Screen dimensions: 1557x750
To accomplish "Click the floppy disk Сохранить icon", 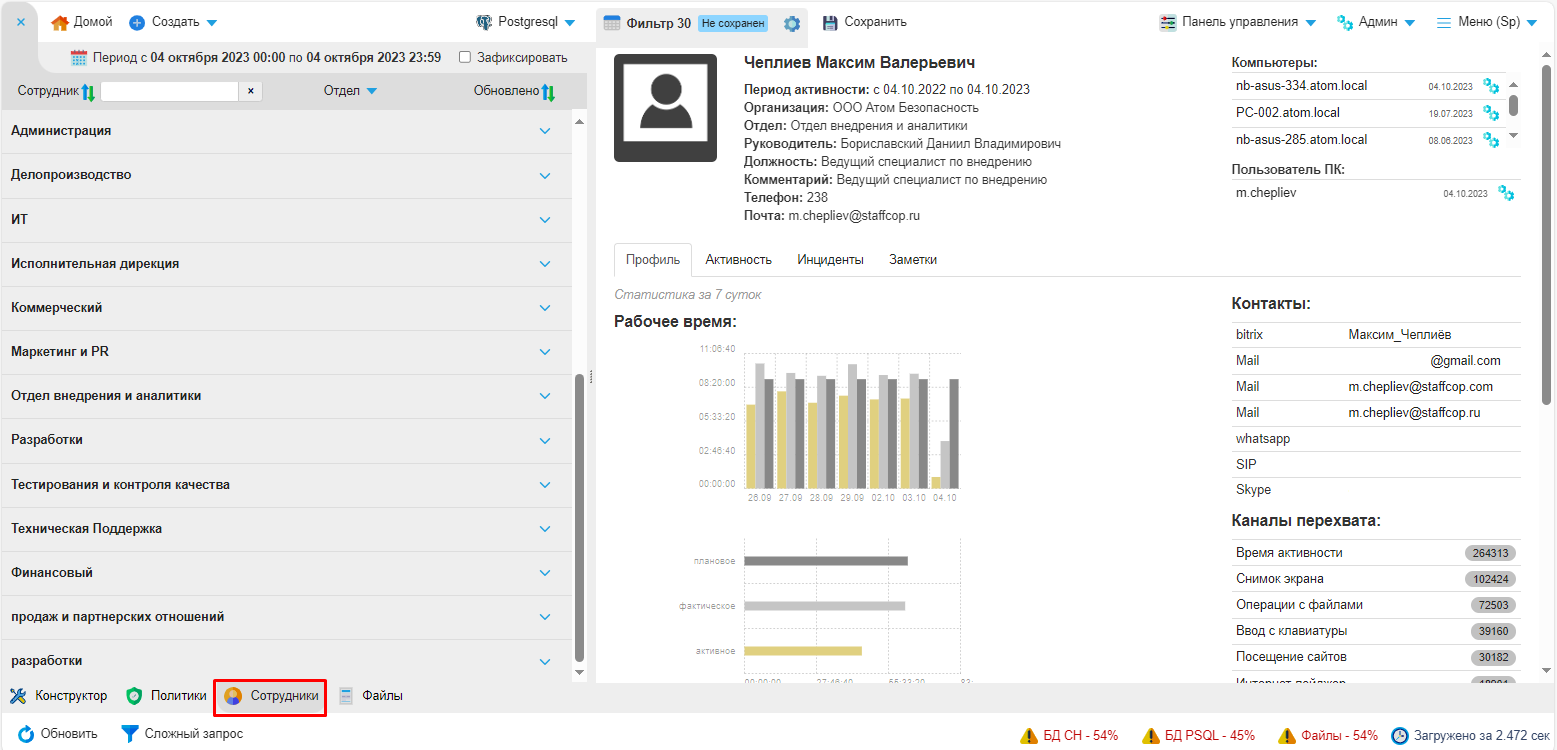I will [x=830, y=22].
